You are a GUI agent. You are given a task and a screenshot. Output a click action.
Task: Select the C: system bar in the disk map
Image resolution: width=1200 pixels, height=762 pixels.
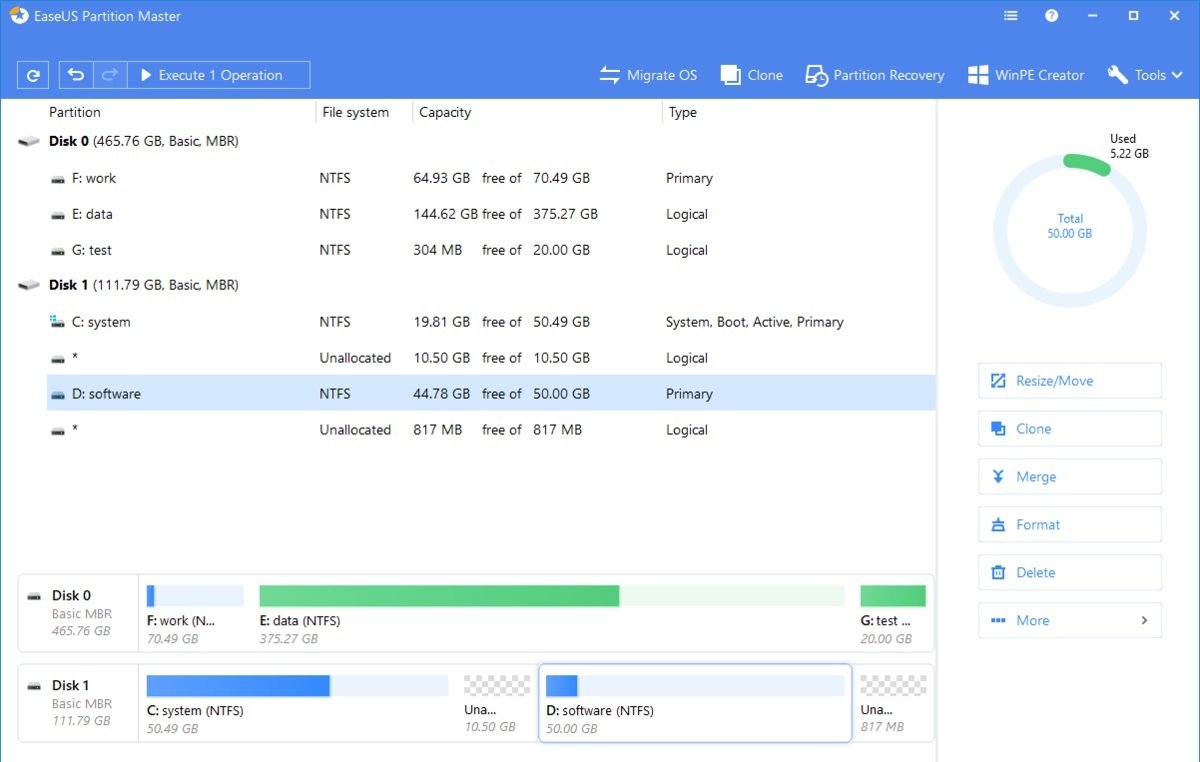point(297,686)
